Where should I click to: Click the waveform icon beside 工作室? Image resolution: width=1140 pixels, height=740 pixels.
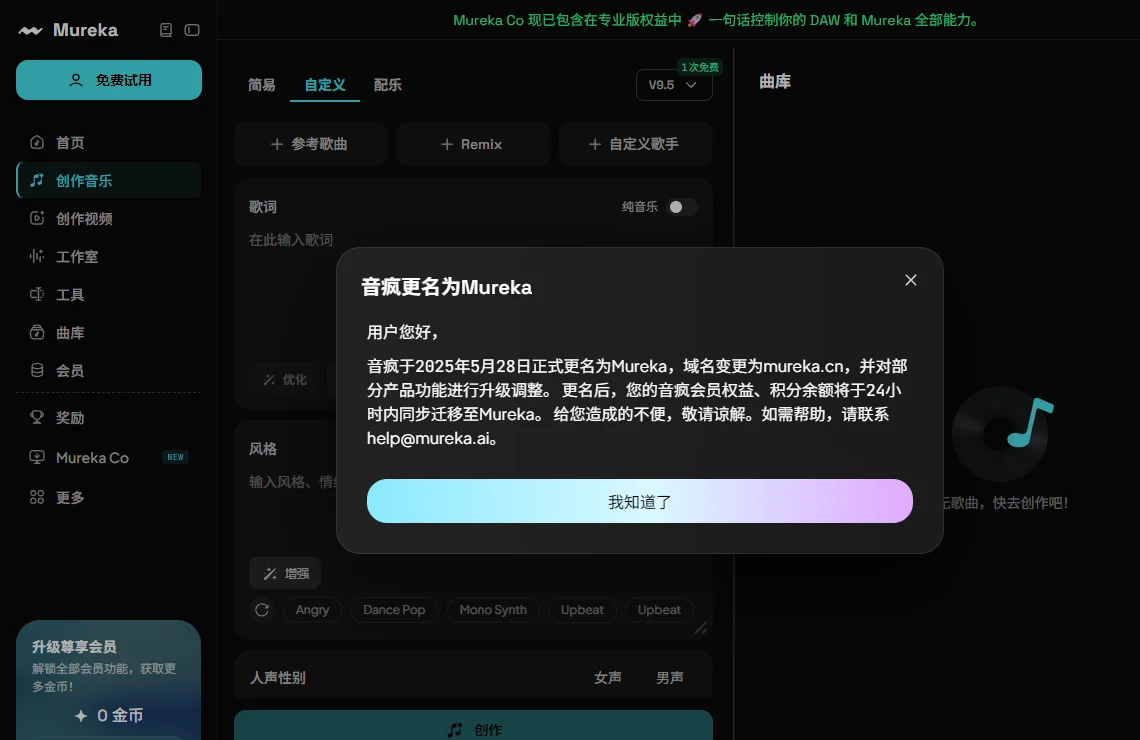(x=37, y=256)
